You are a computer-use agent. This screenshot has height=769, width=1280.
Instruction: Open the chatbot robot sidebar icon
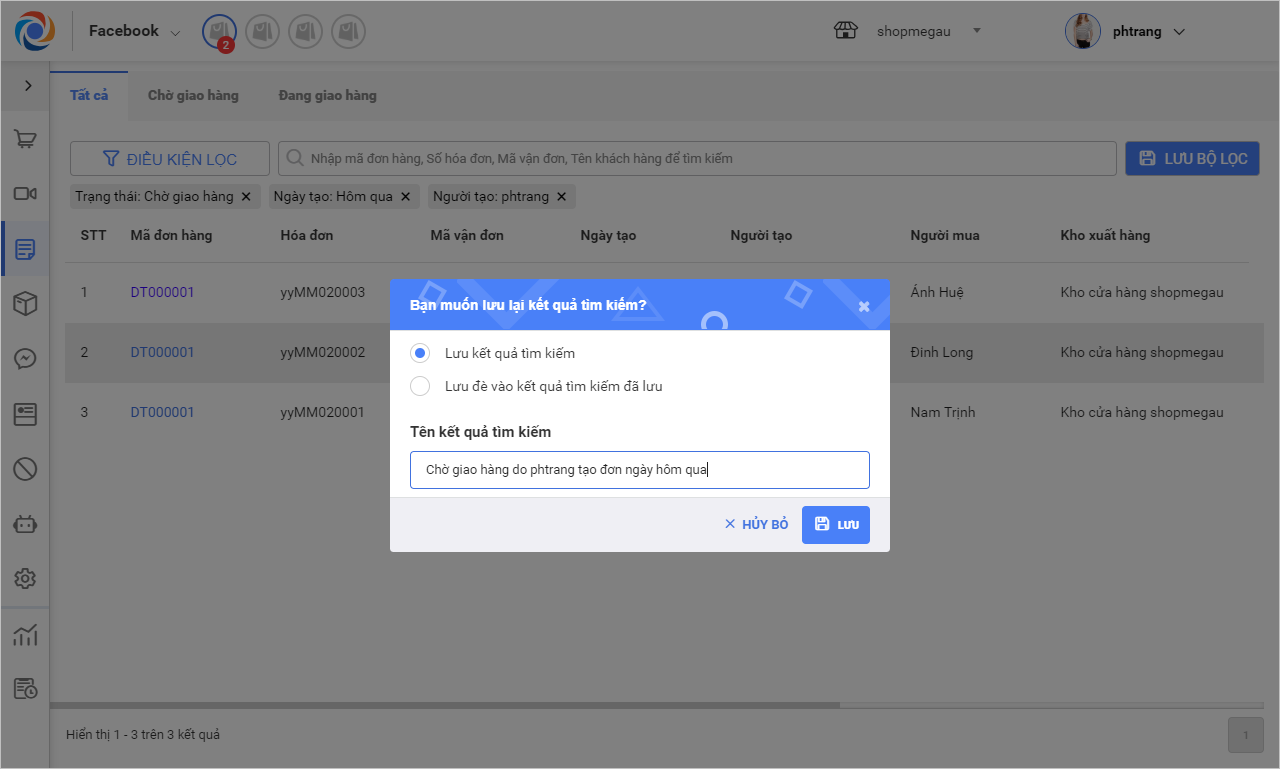click(x=26, y=523)
